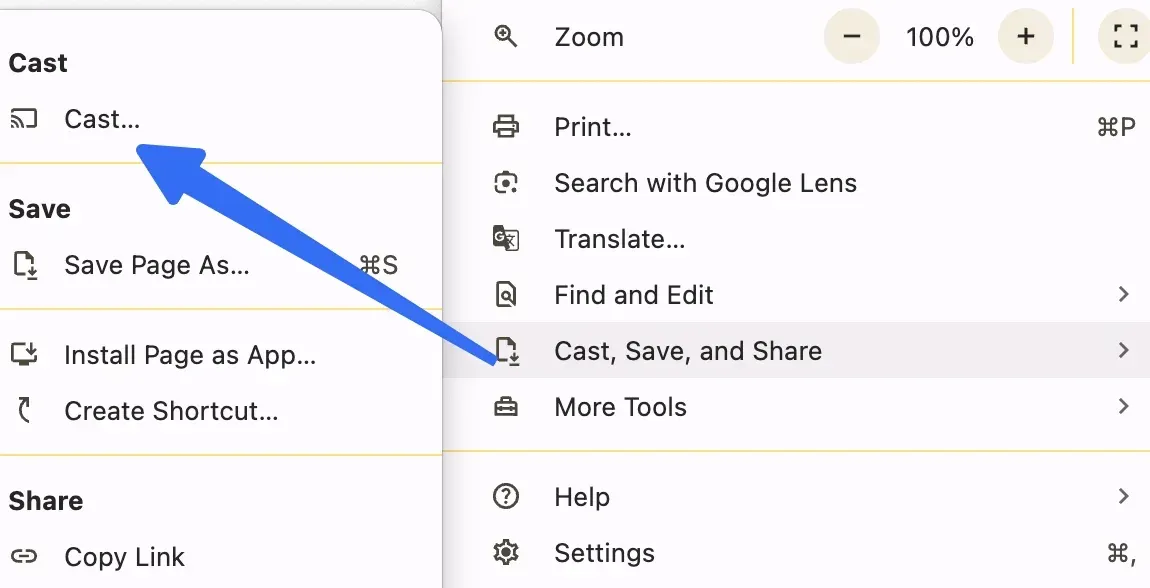This screenshot has height=588, width=1150.
Task: Click the printer icon beside Print
Action: [506, 127]
